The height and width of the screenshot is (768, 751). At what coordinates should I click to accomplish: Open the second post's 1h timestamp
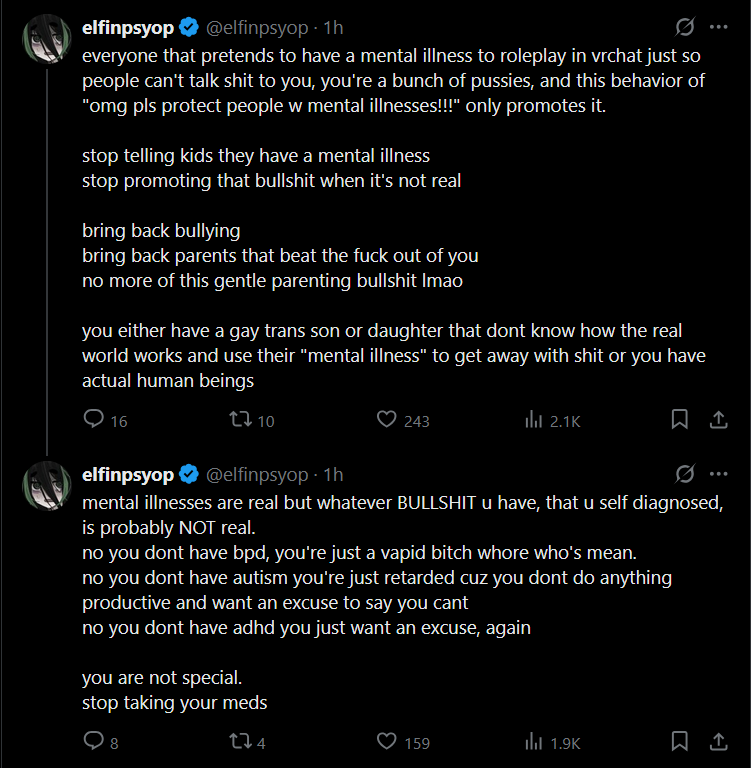[x=333, y=474]
